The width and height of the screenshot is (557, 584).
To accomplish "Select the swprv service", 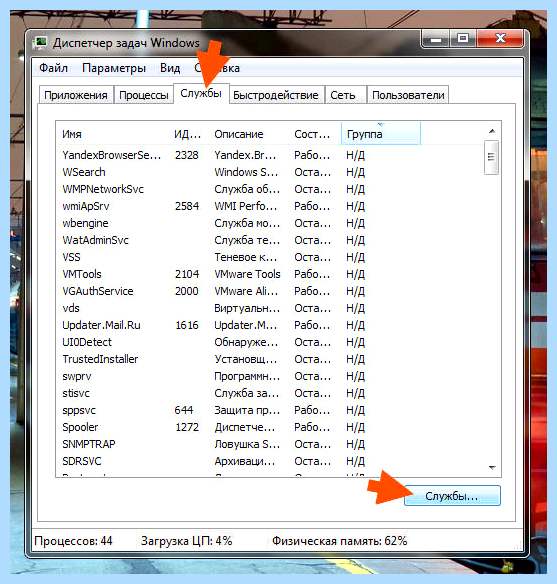I will click(271, 376).
